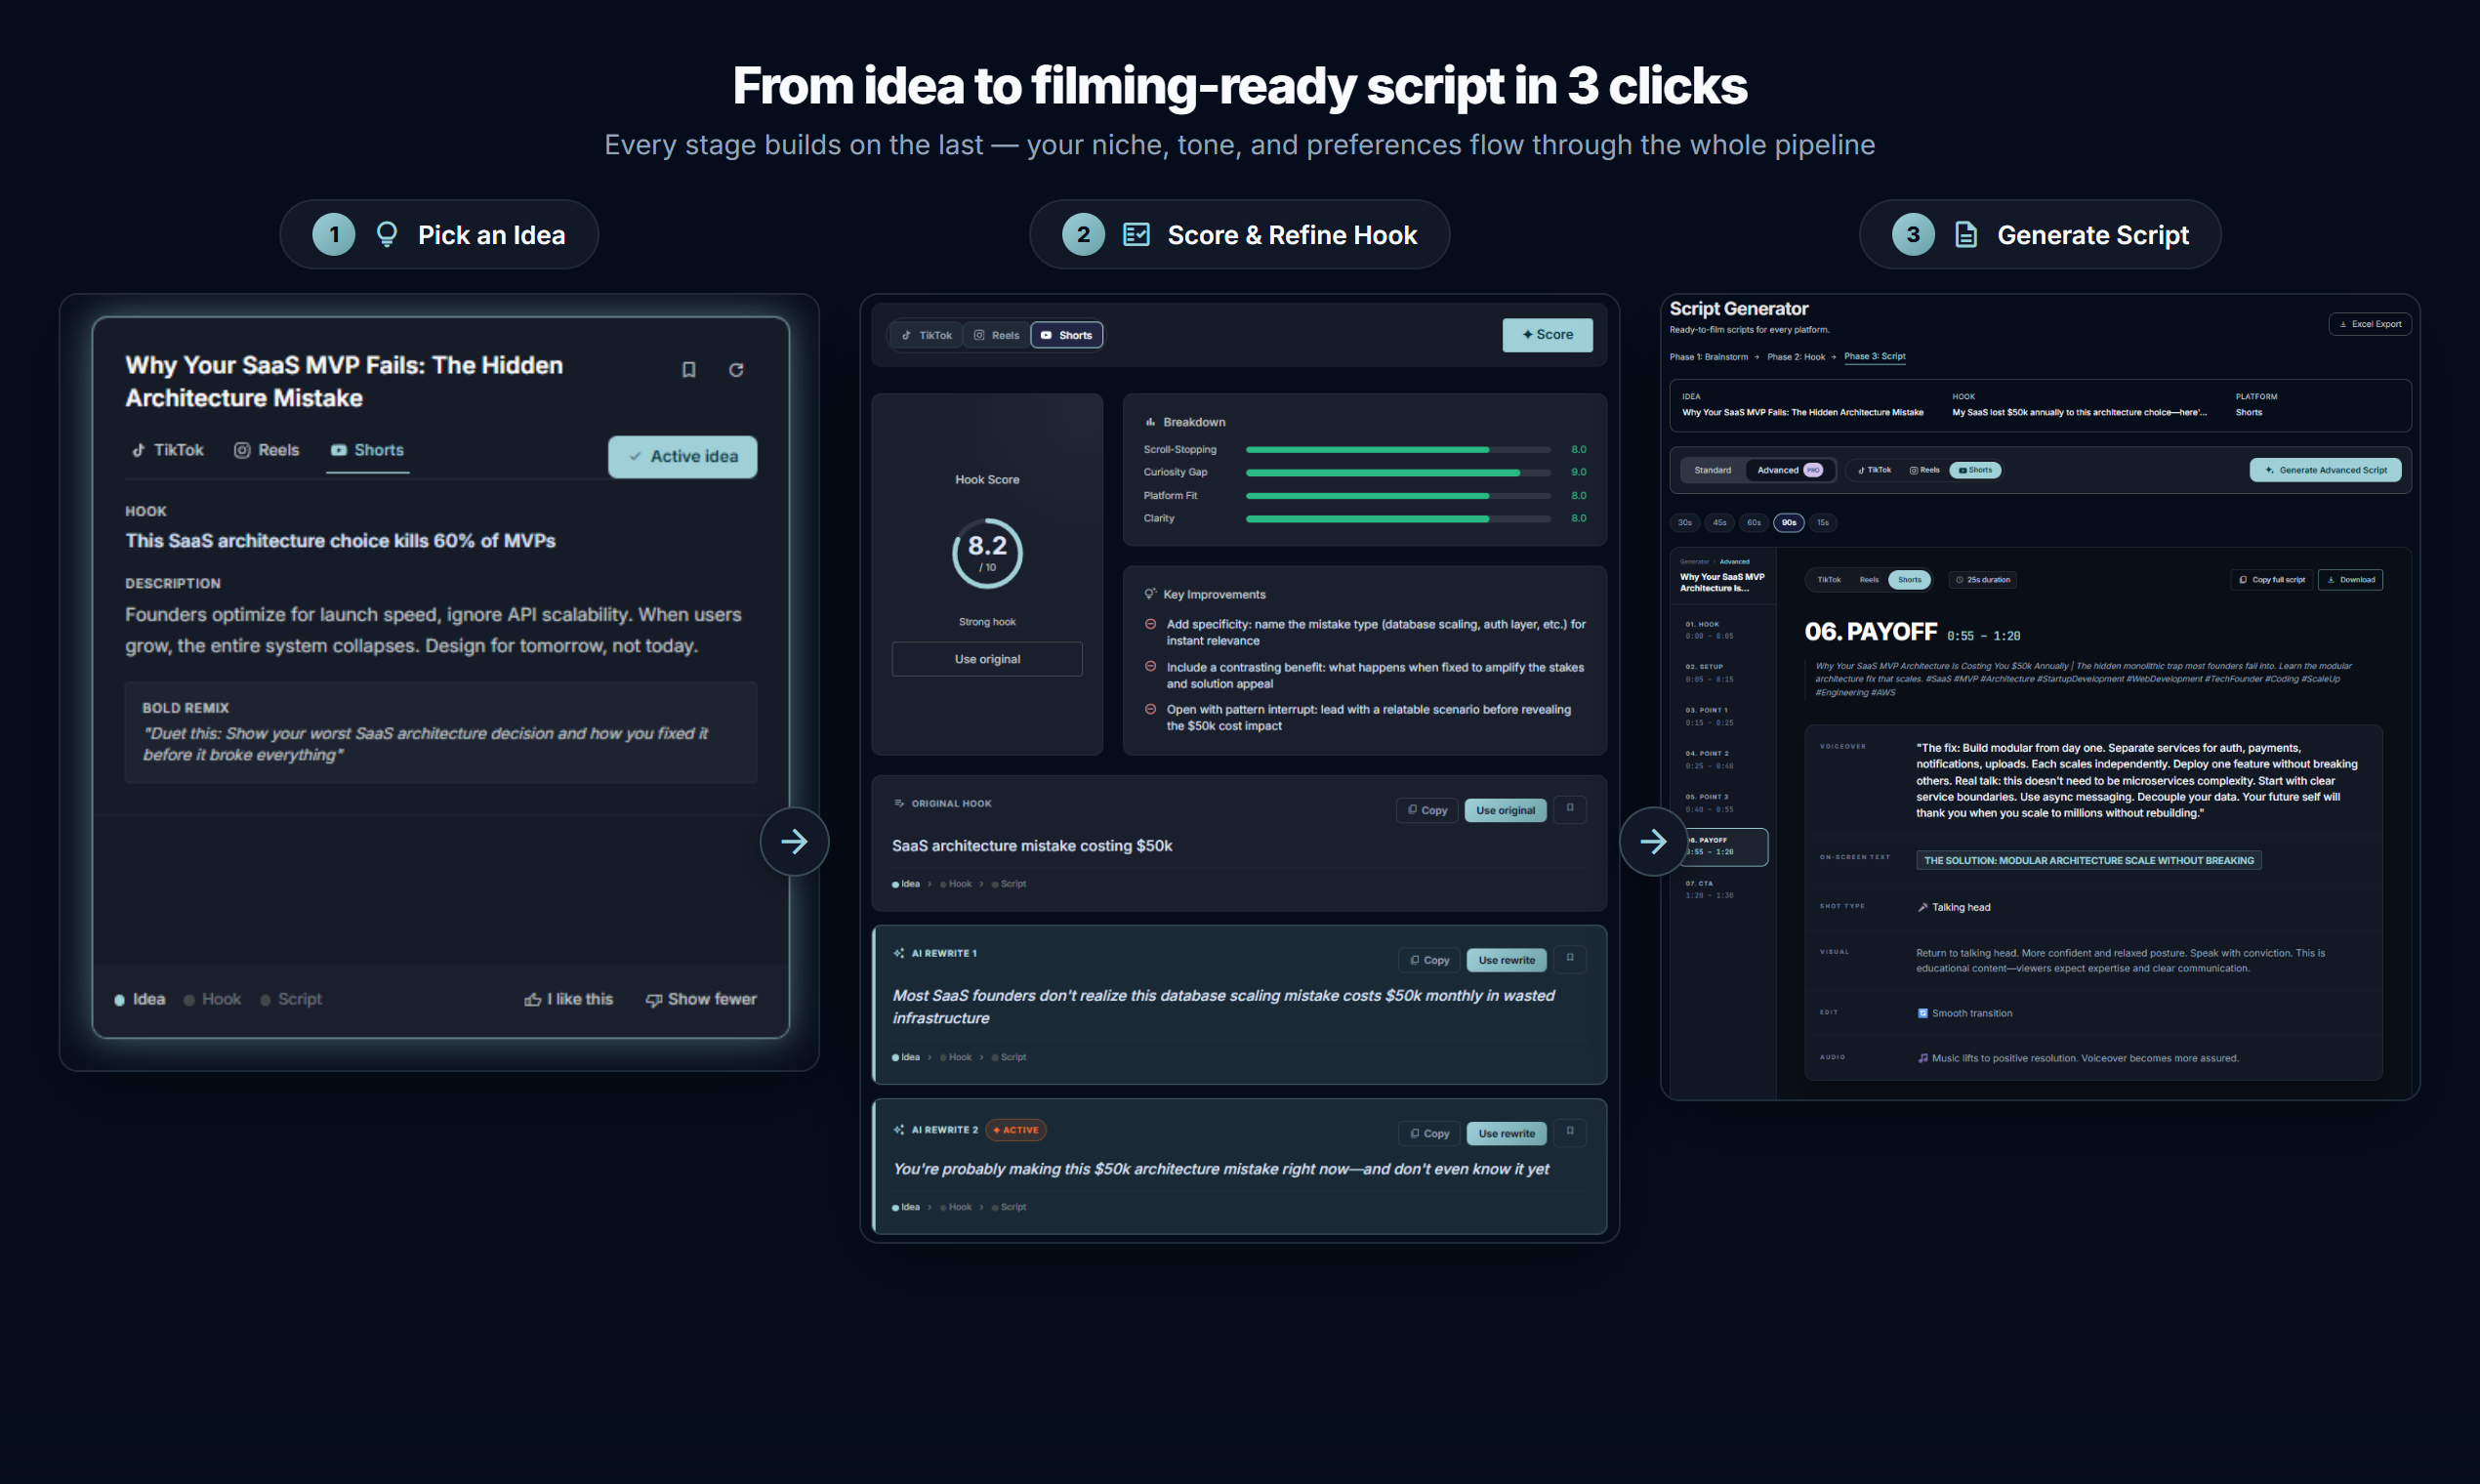Select the TikTok tab in the idea card
This screenshot has width=2480, height=1484.
point(167,450)
